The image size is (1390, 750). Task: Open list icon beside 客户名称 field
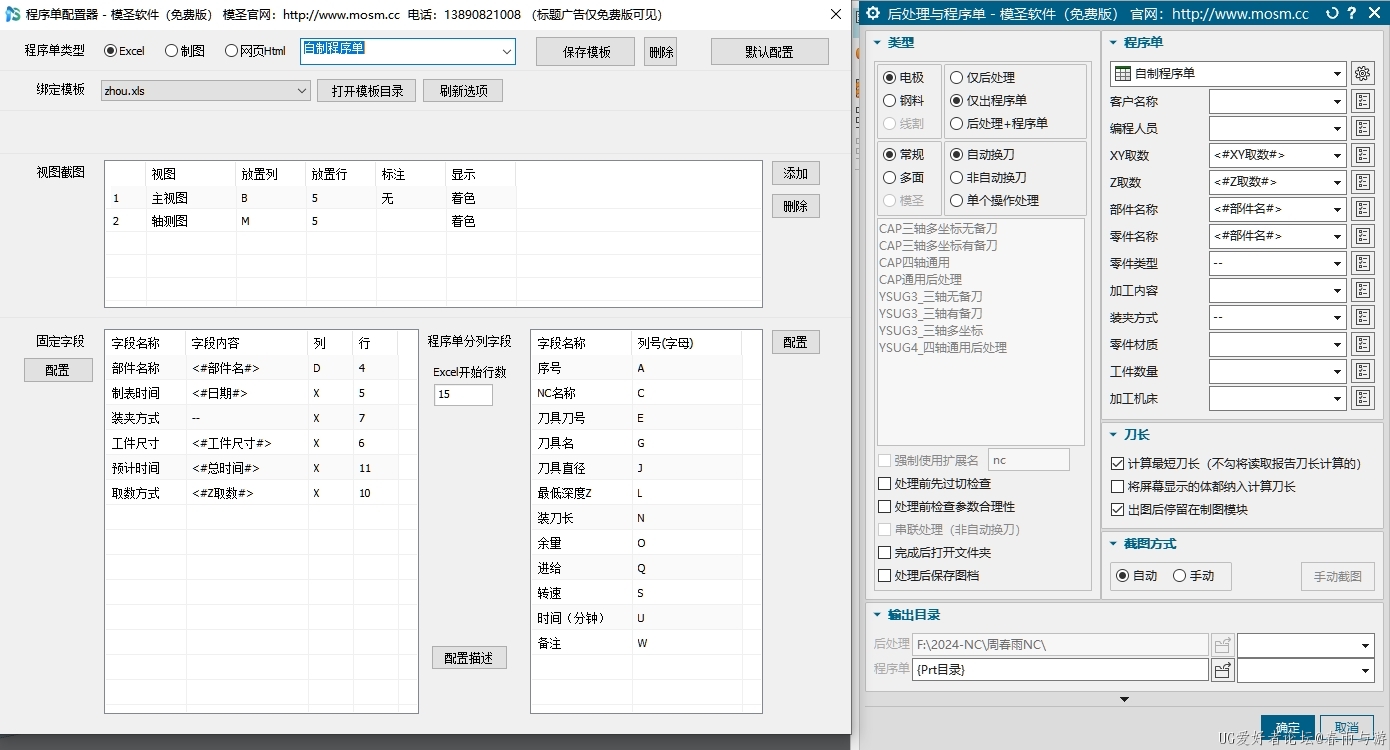click(x=1363, y=101)
